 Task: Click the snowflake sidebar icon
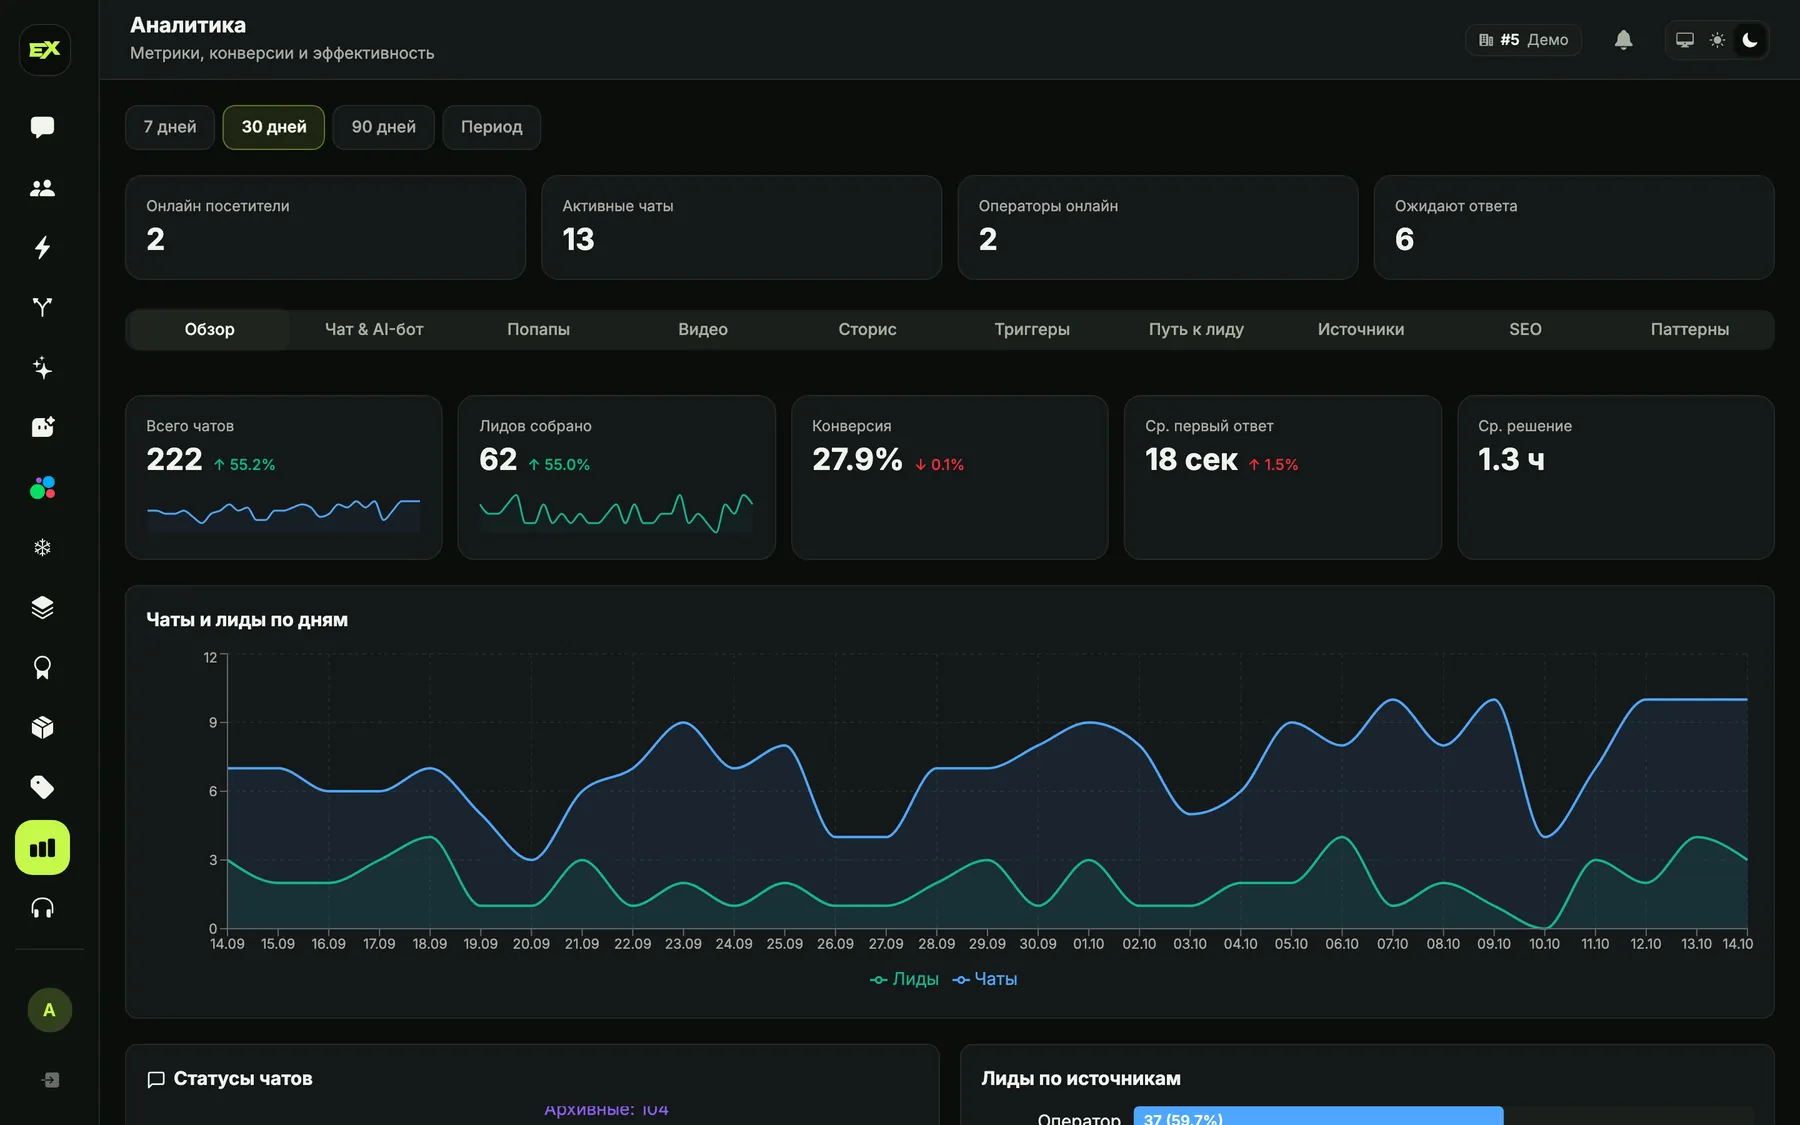tap(42, 548)
